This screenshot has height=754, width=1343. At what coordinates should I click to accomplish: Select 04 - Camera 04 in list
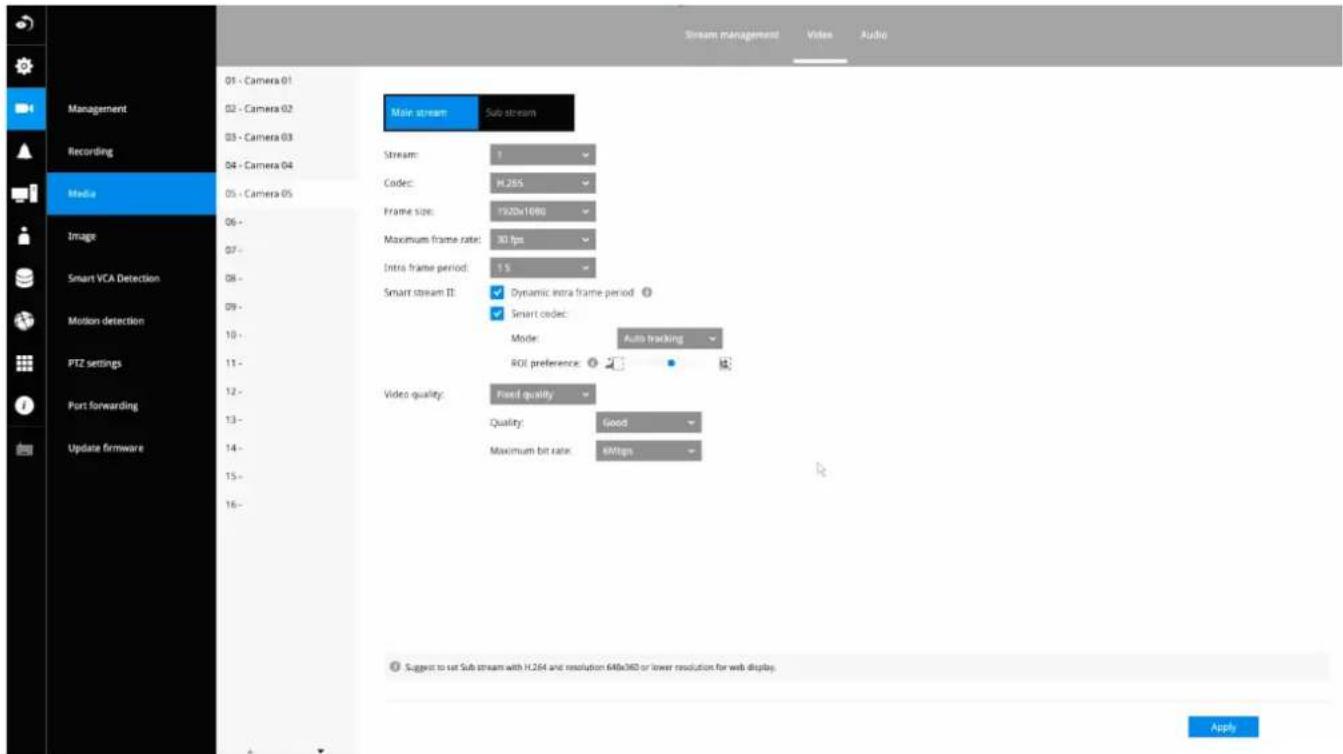287,165
